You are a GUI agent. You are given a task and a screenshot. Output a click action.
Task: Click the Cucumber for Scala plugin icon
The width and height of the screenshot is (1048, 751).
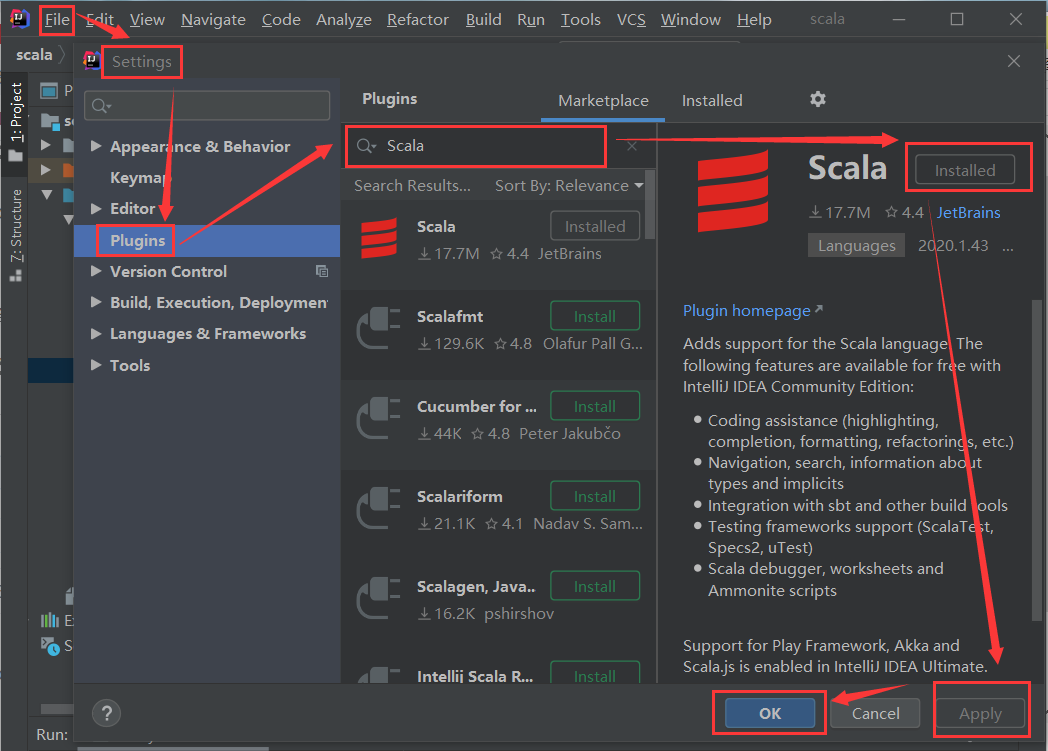(x=378, y=418)
